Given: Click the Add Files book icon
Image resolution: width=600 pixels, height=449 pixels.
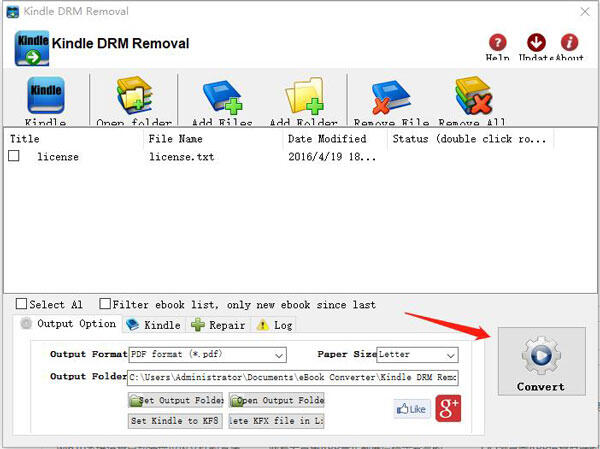Looking at the screenshot, I should click(x=222, y=96).
